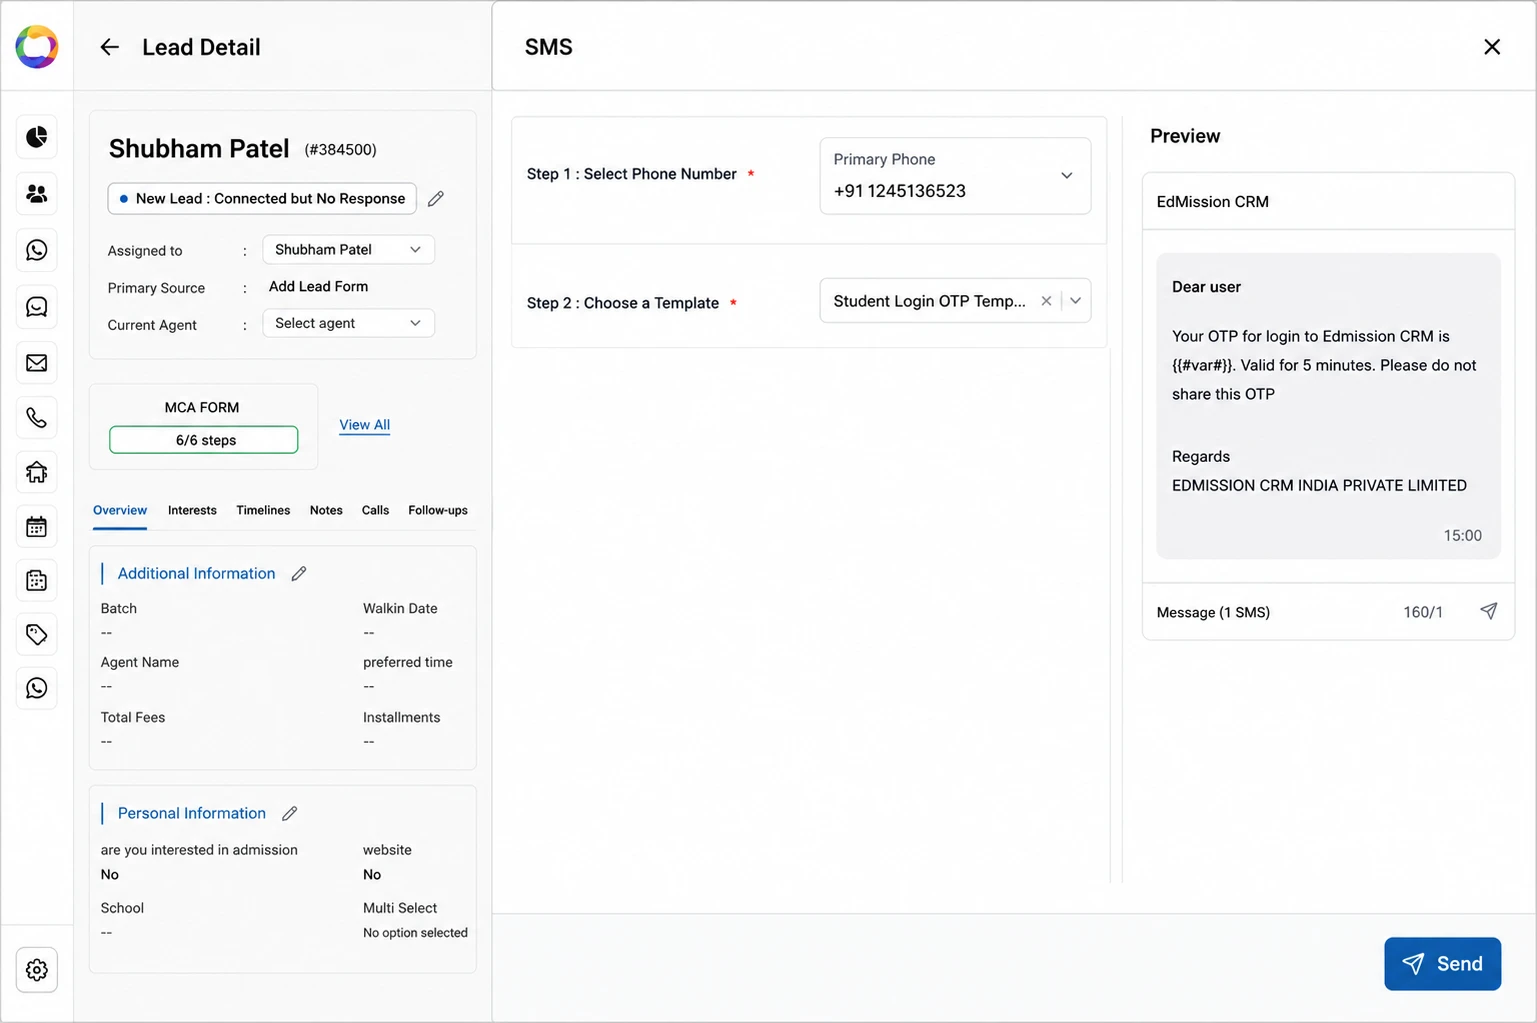Click the Message (1 SMS) field
This screenshot has height=1023, width=1537.
click(x=1213, y=612)
